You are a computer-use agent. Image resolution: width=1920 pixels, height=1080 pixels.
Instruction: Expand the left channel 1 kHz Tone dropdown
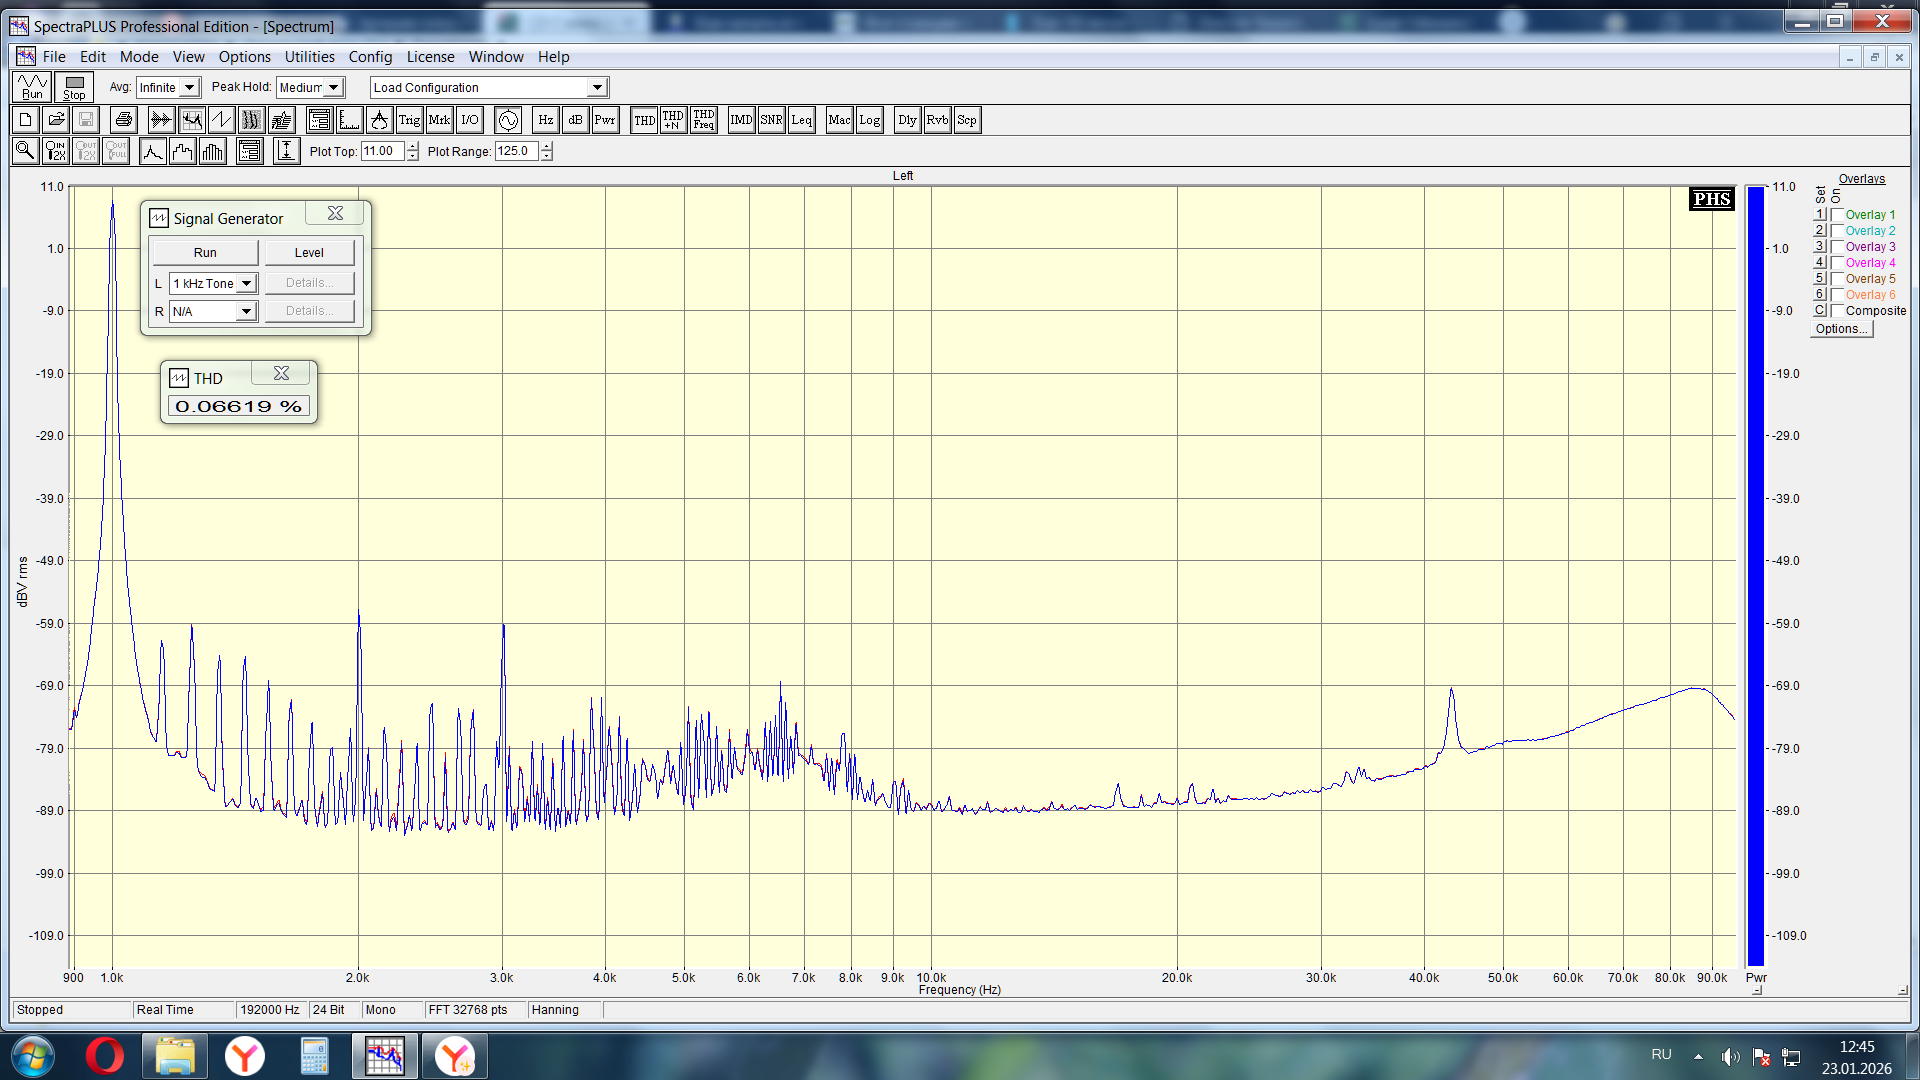click(246, 284)
